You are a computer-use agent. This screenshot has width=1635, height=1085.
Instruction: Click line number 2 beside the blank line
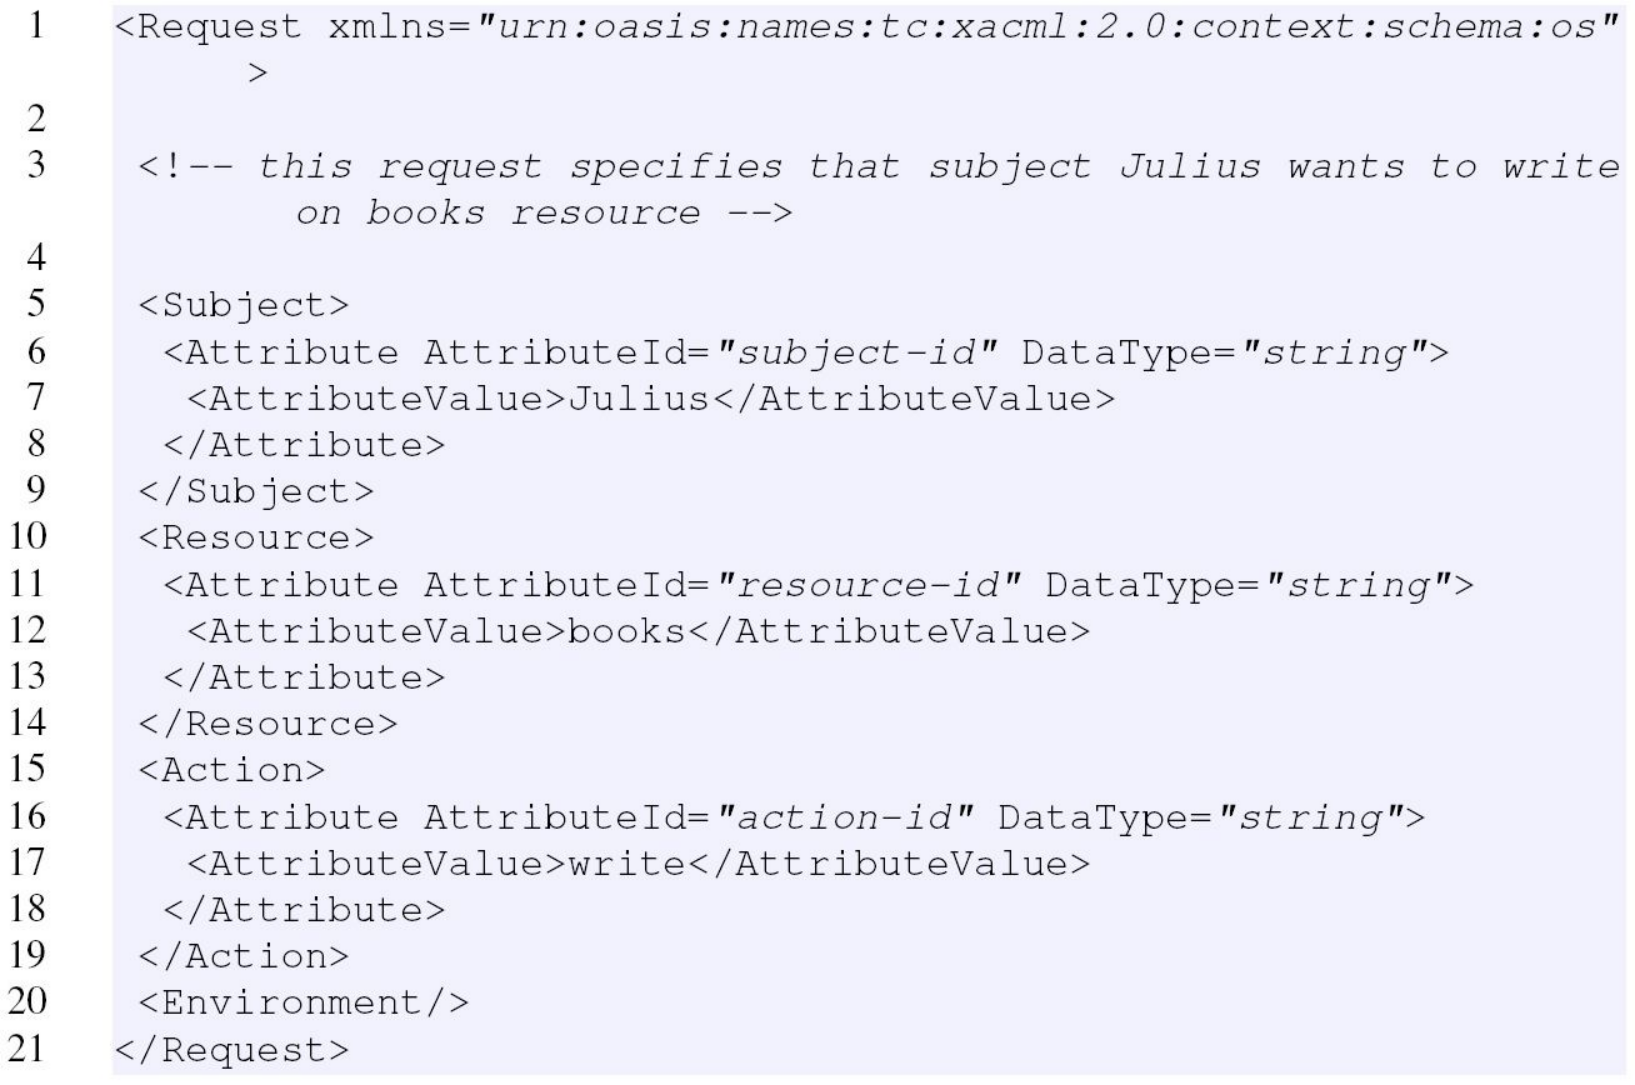tap(36, 118)
